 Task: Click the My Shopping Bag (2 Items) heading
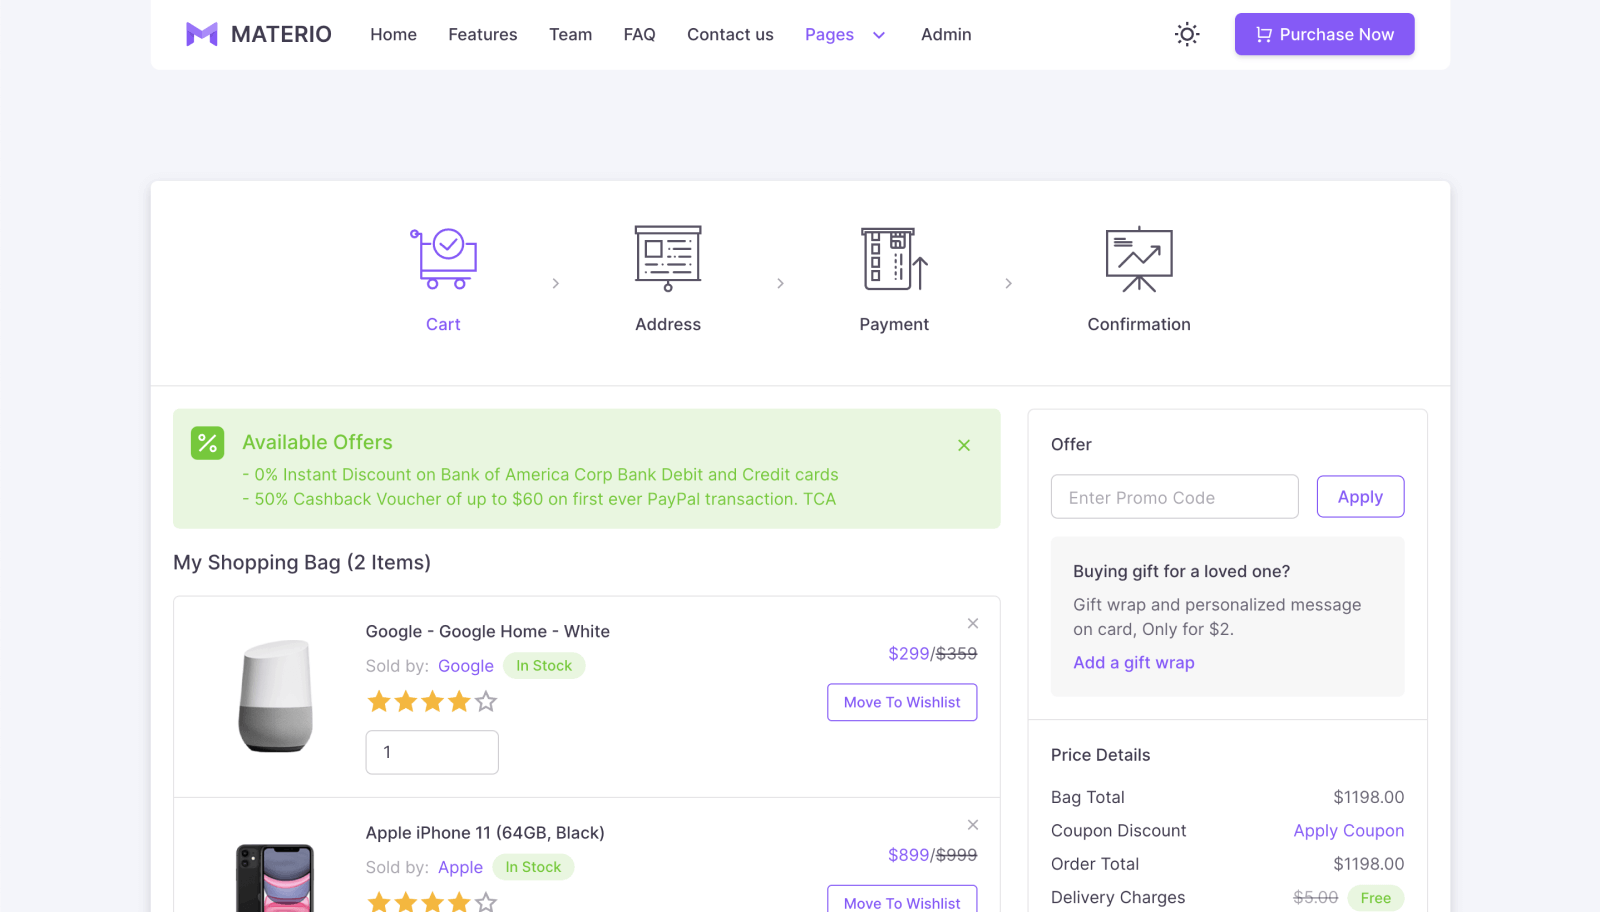[302, 562]
